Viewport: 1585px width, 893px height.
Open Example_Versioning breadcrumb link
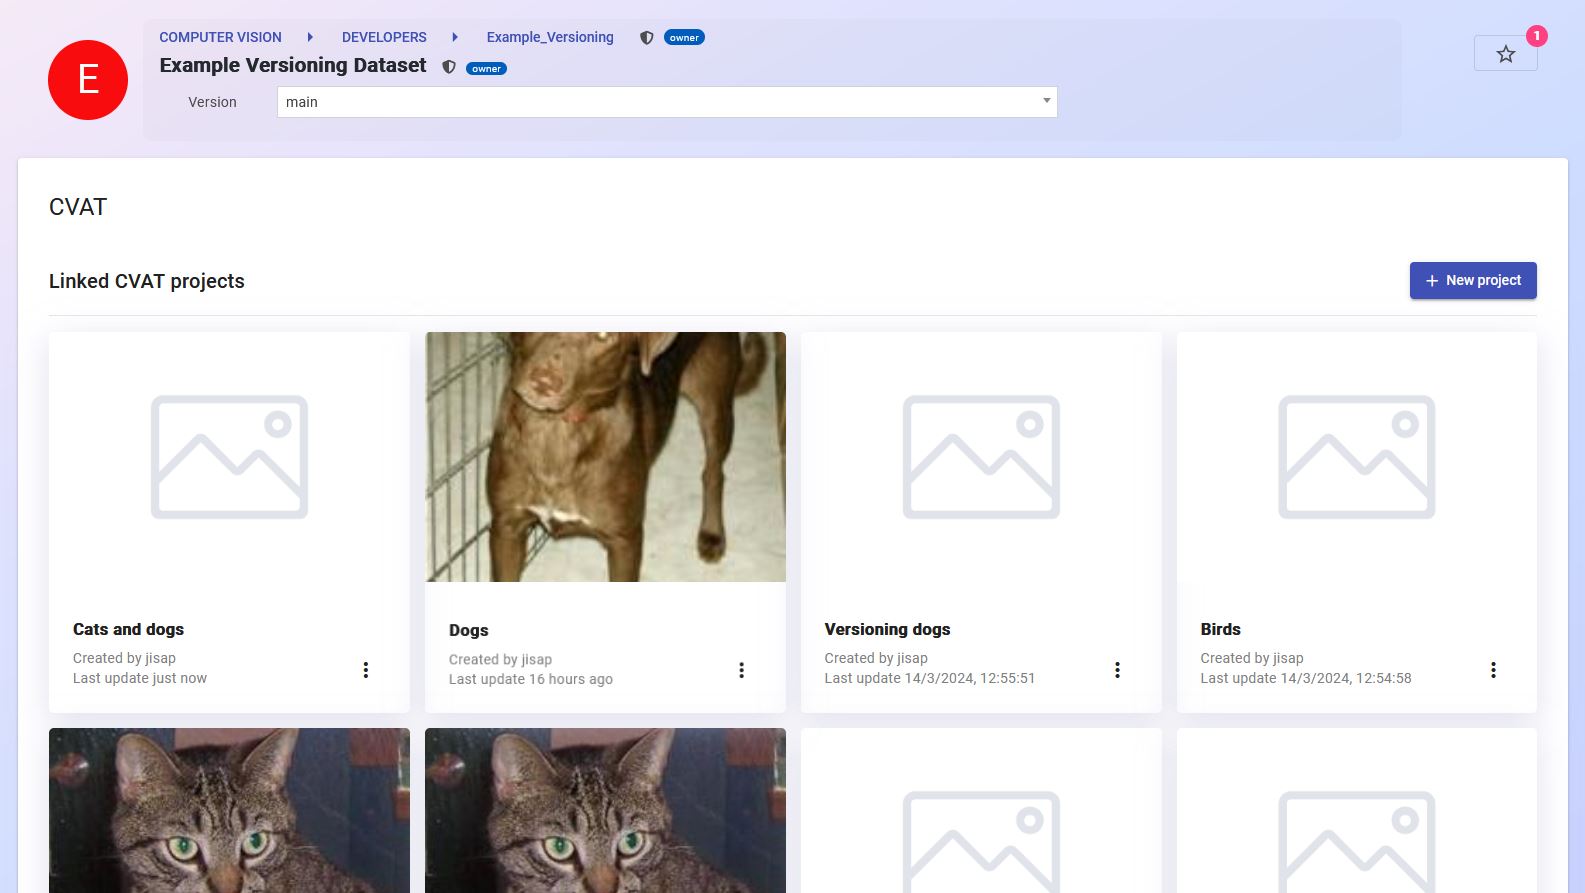(550, 37)
